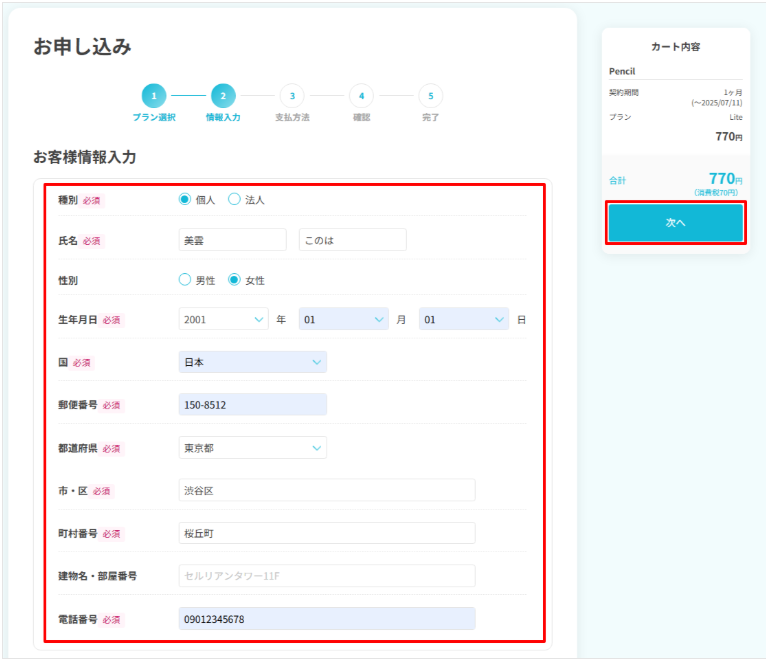The width and height of the screenshot is (766, 667).
Task: Open the birth year dropdown showing 2001
Action: coord(224,320)
